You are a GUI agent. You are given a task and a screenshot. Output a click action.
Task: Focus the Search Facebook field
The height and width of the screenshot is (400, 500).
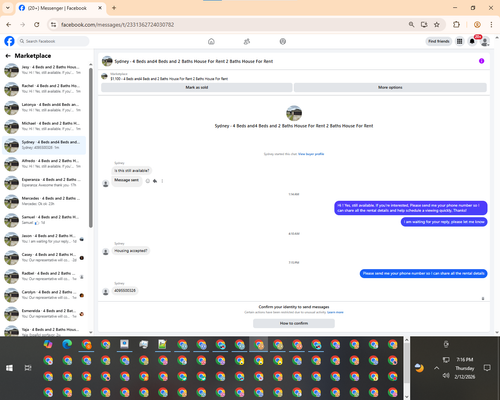53,41
